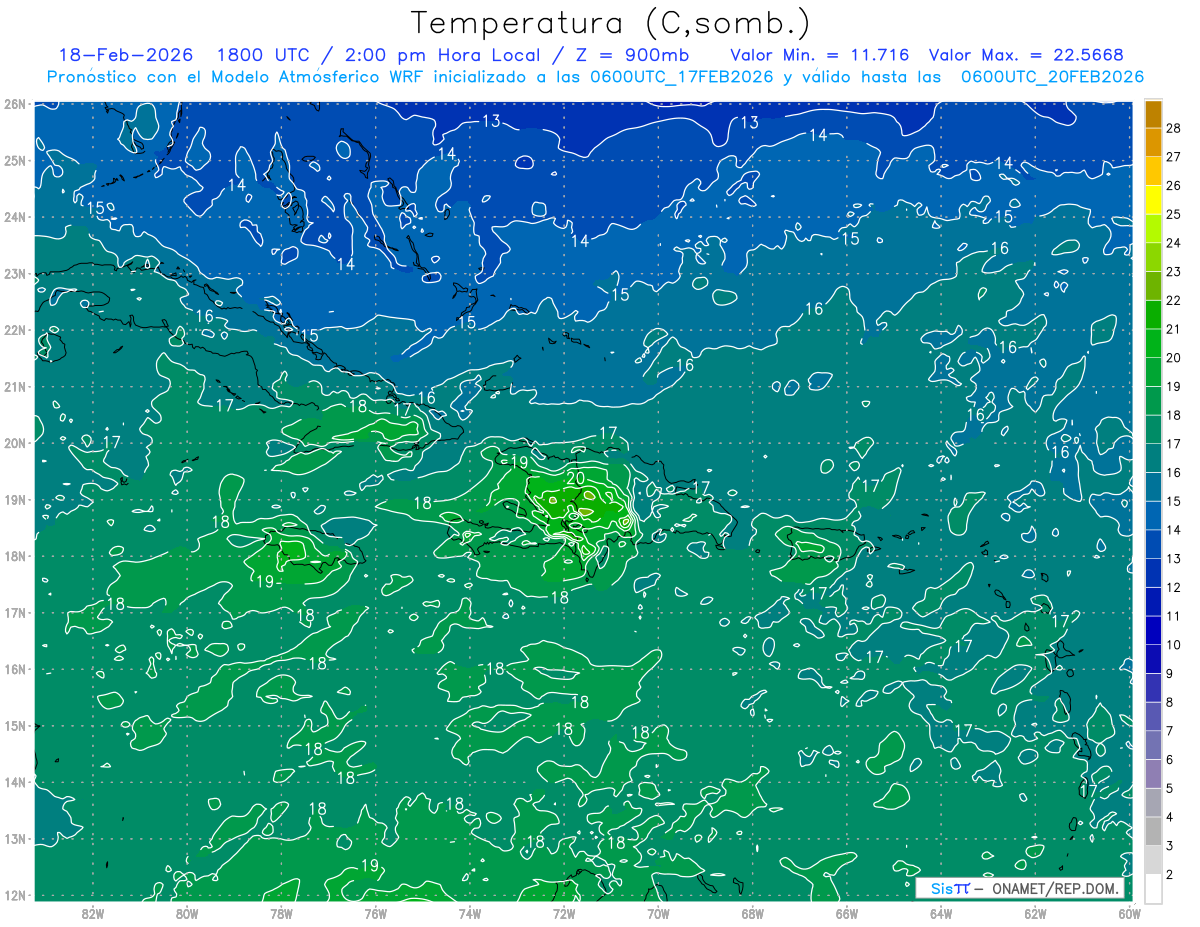Click '2:00 pm Hora Local' text
The image size is (1200, 927).
(445, 55)
